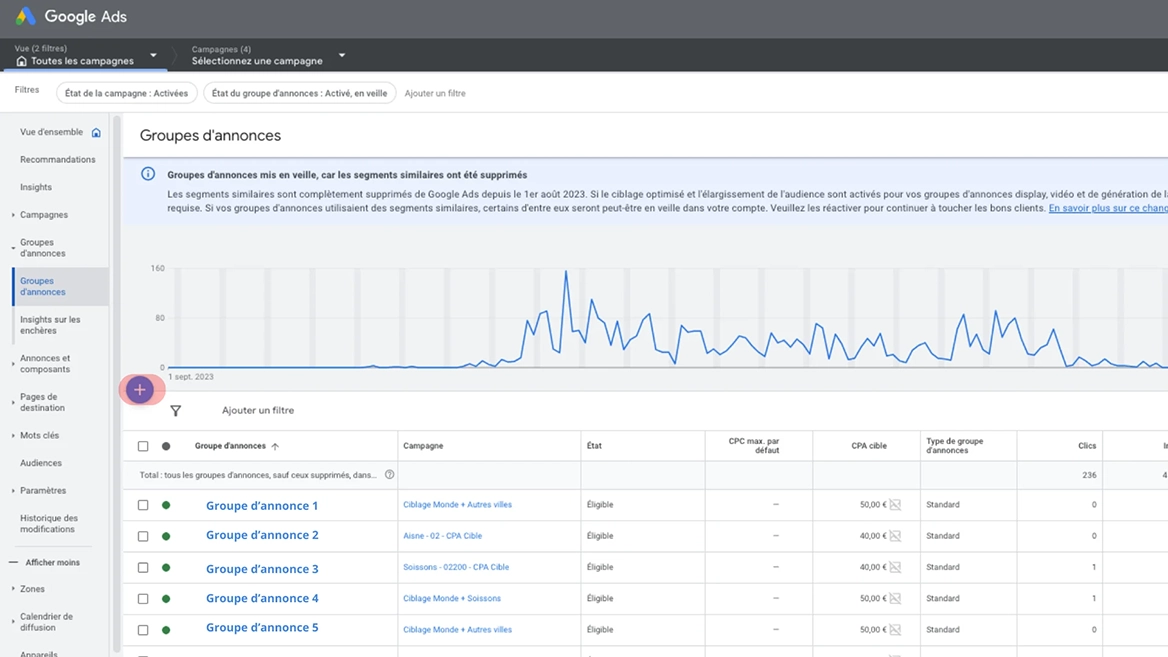
Task: Click the CPA chart icon in Groupe d'annonce 2 row
Action: [x=895, y=536]
